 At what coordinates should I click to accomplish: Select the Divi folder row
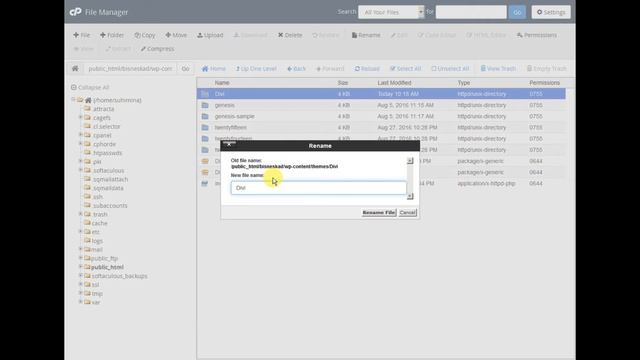pos(381,94)
